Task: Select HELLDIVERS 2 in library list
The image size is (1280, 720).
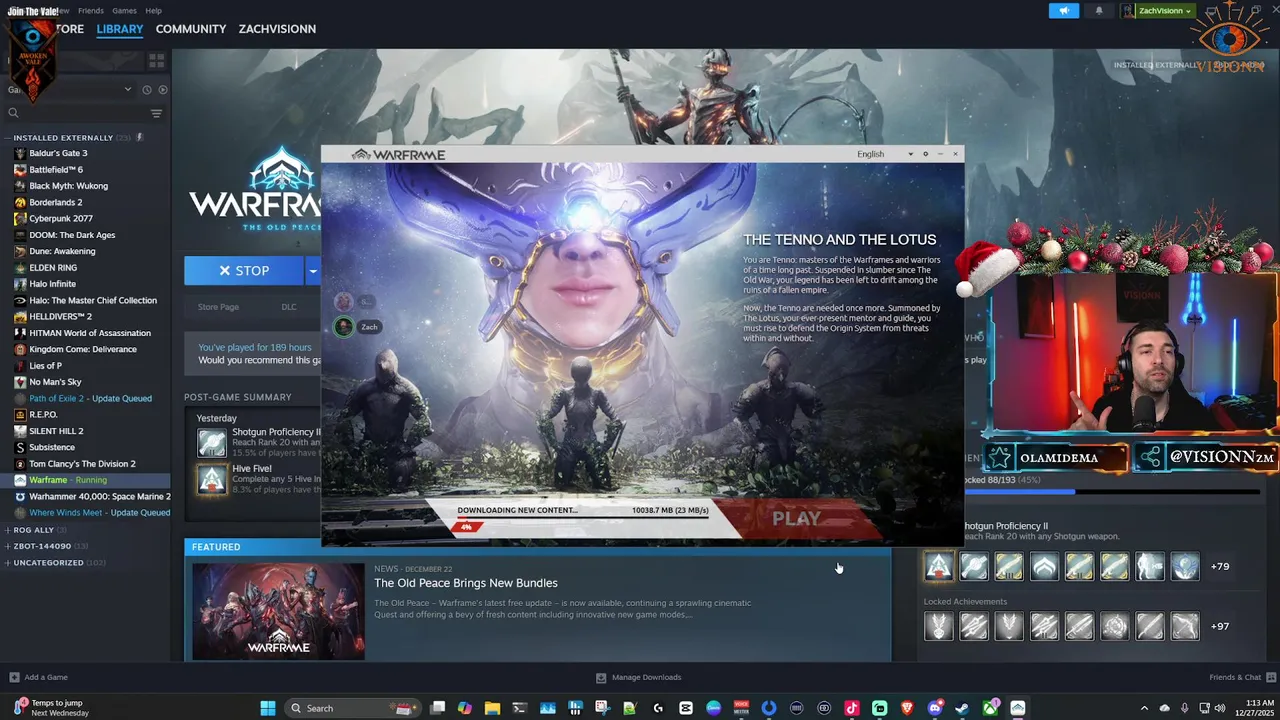Action: [x=60, y=317]
